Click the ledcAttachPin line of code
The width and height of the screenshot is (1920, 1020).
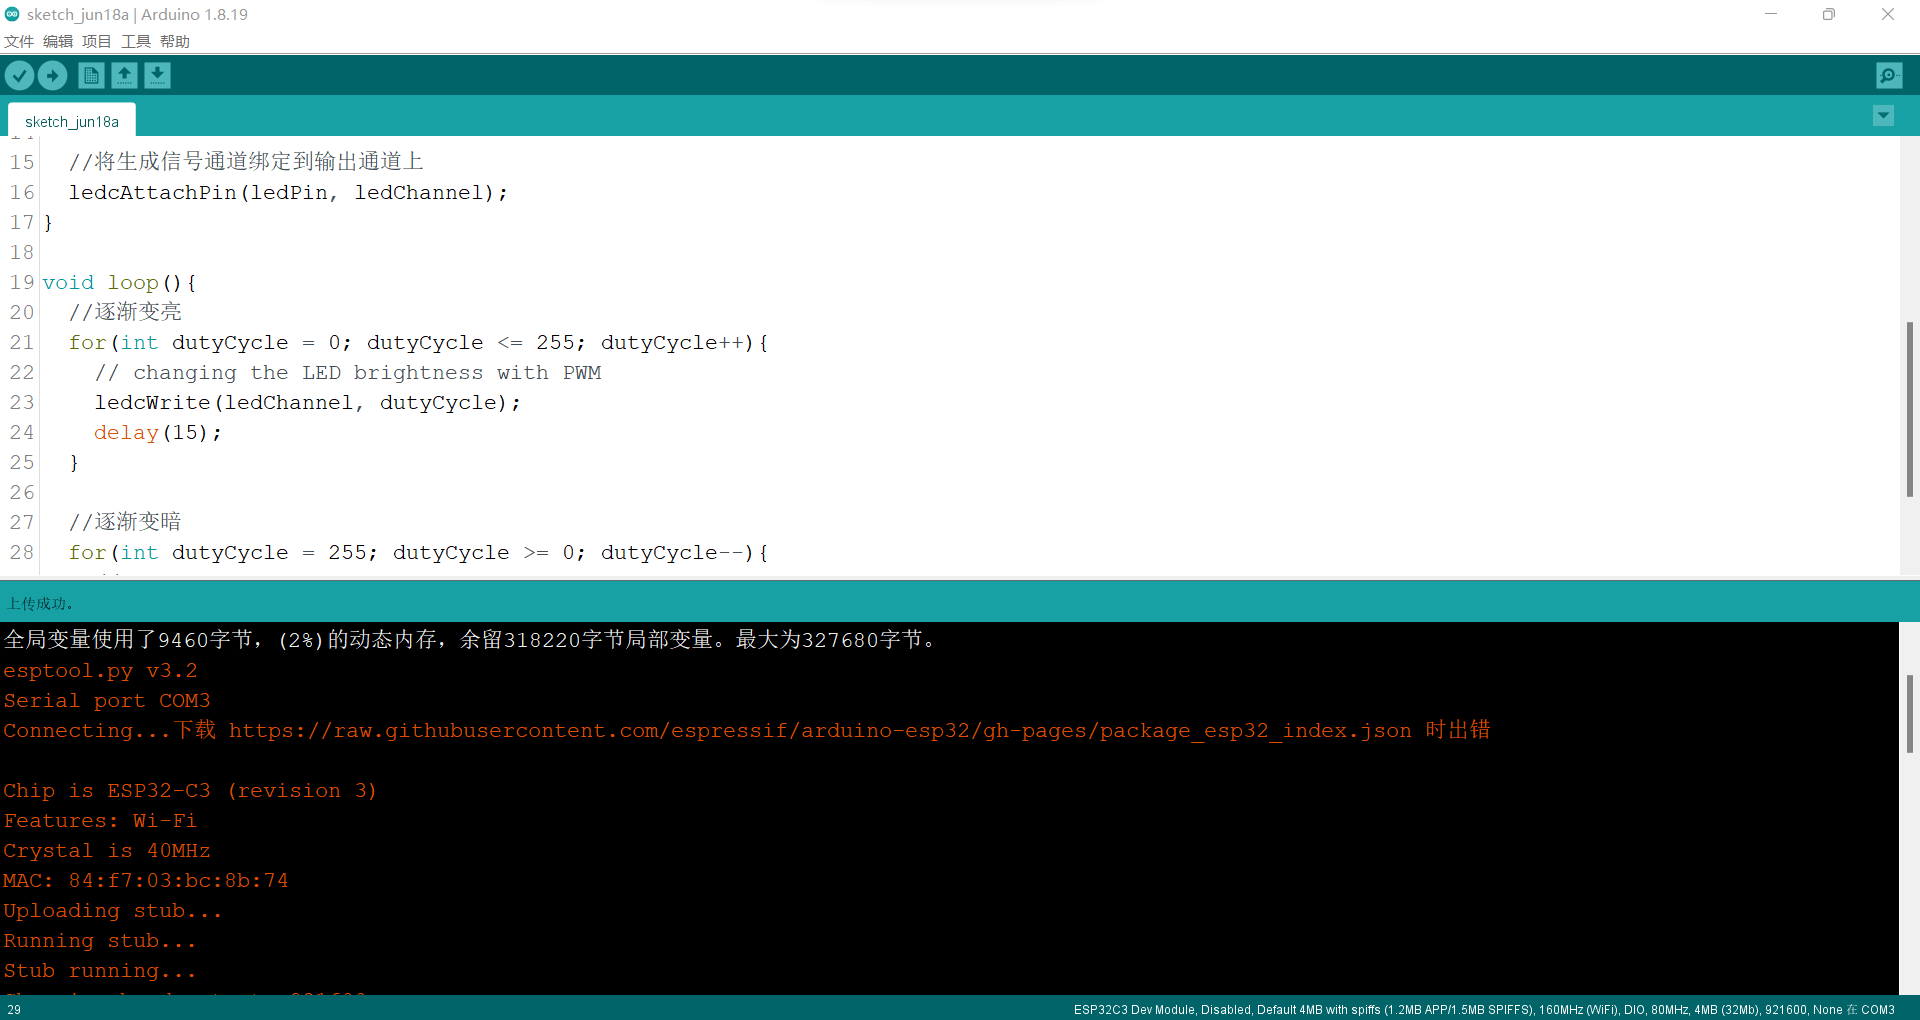point(288,192)
